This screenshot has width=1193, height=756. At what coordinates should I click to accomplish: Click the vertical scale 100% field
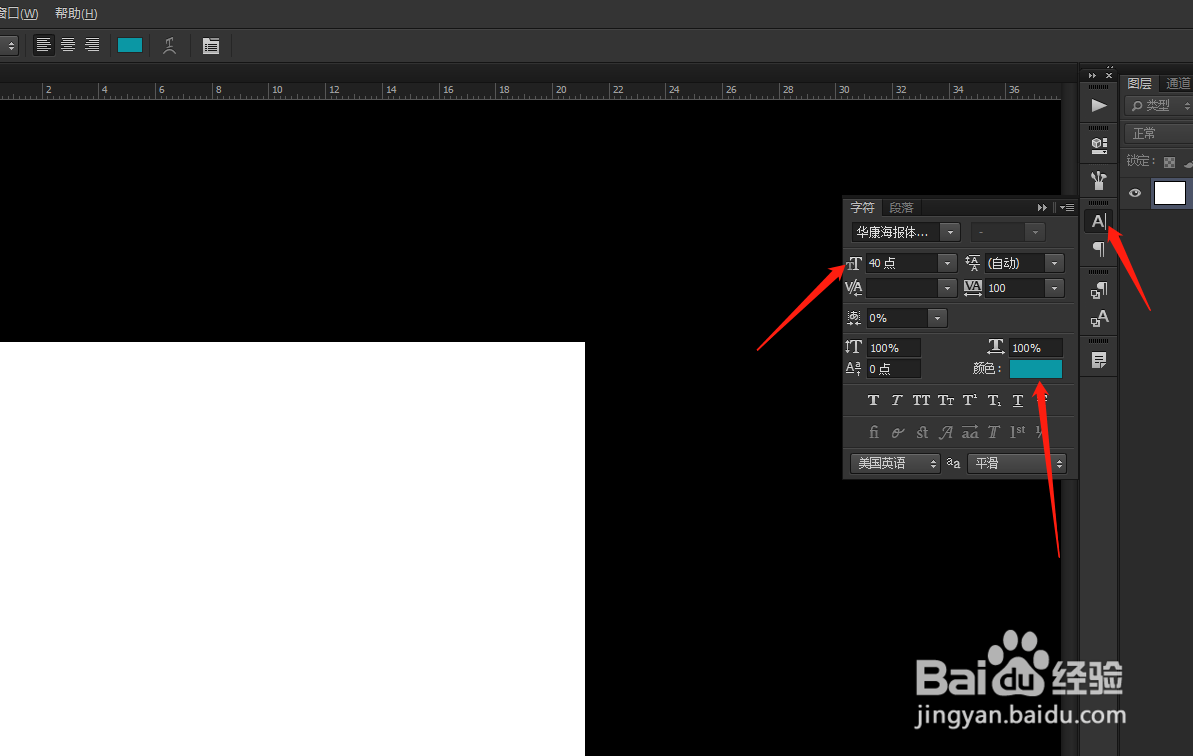[894, 348]
